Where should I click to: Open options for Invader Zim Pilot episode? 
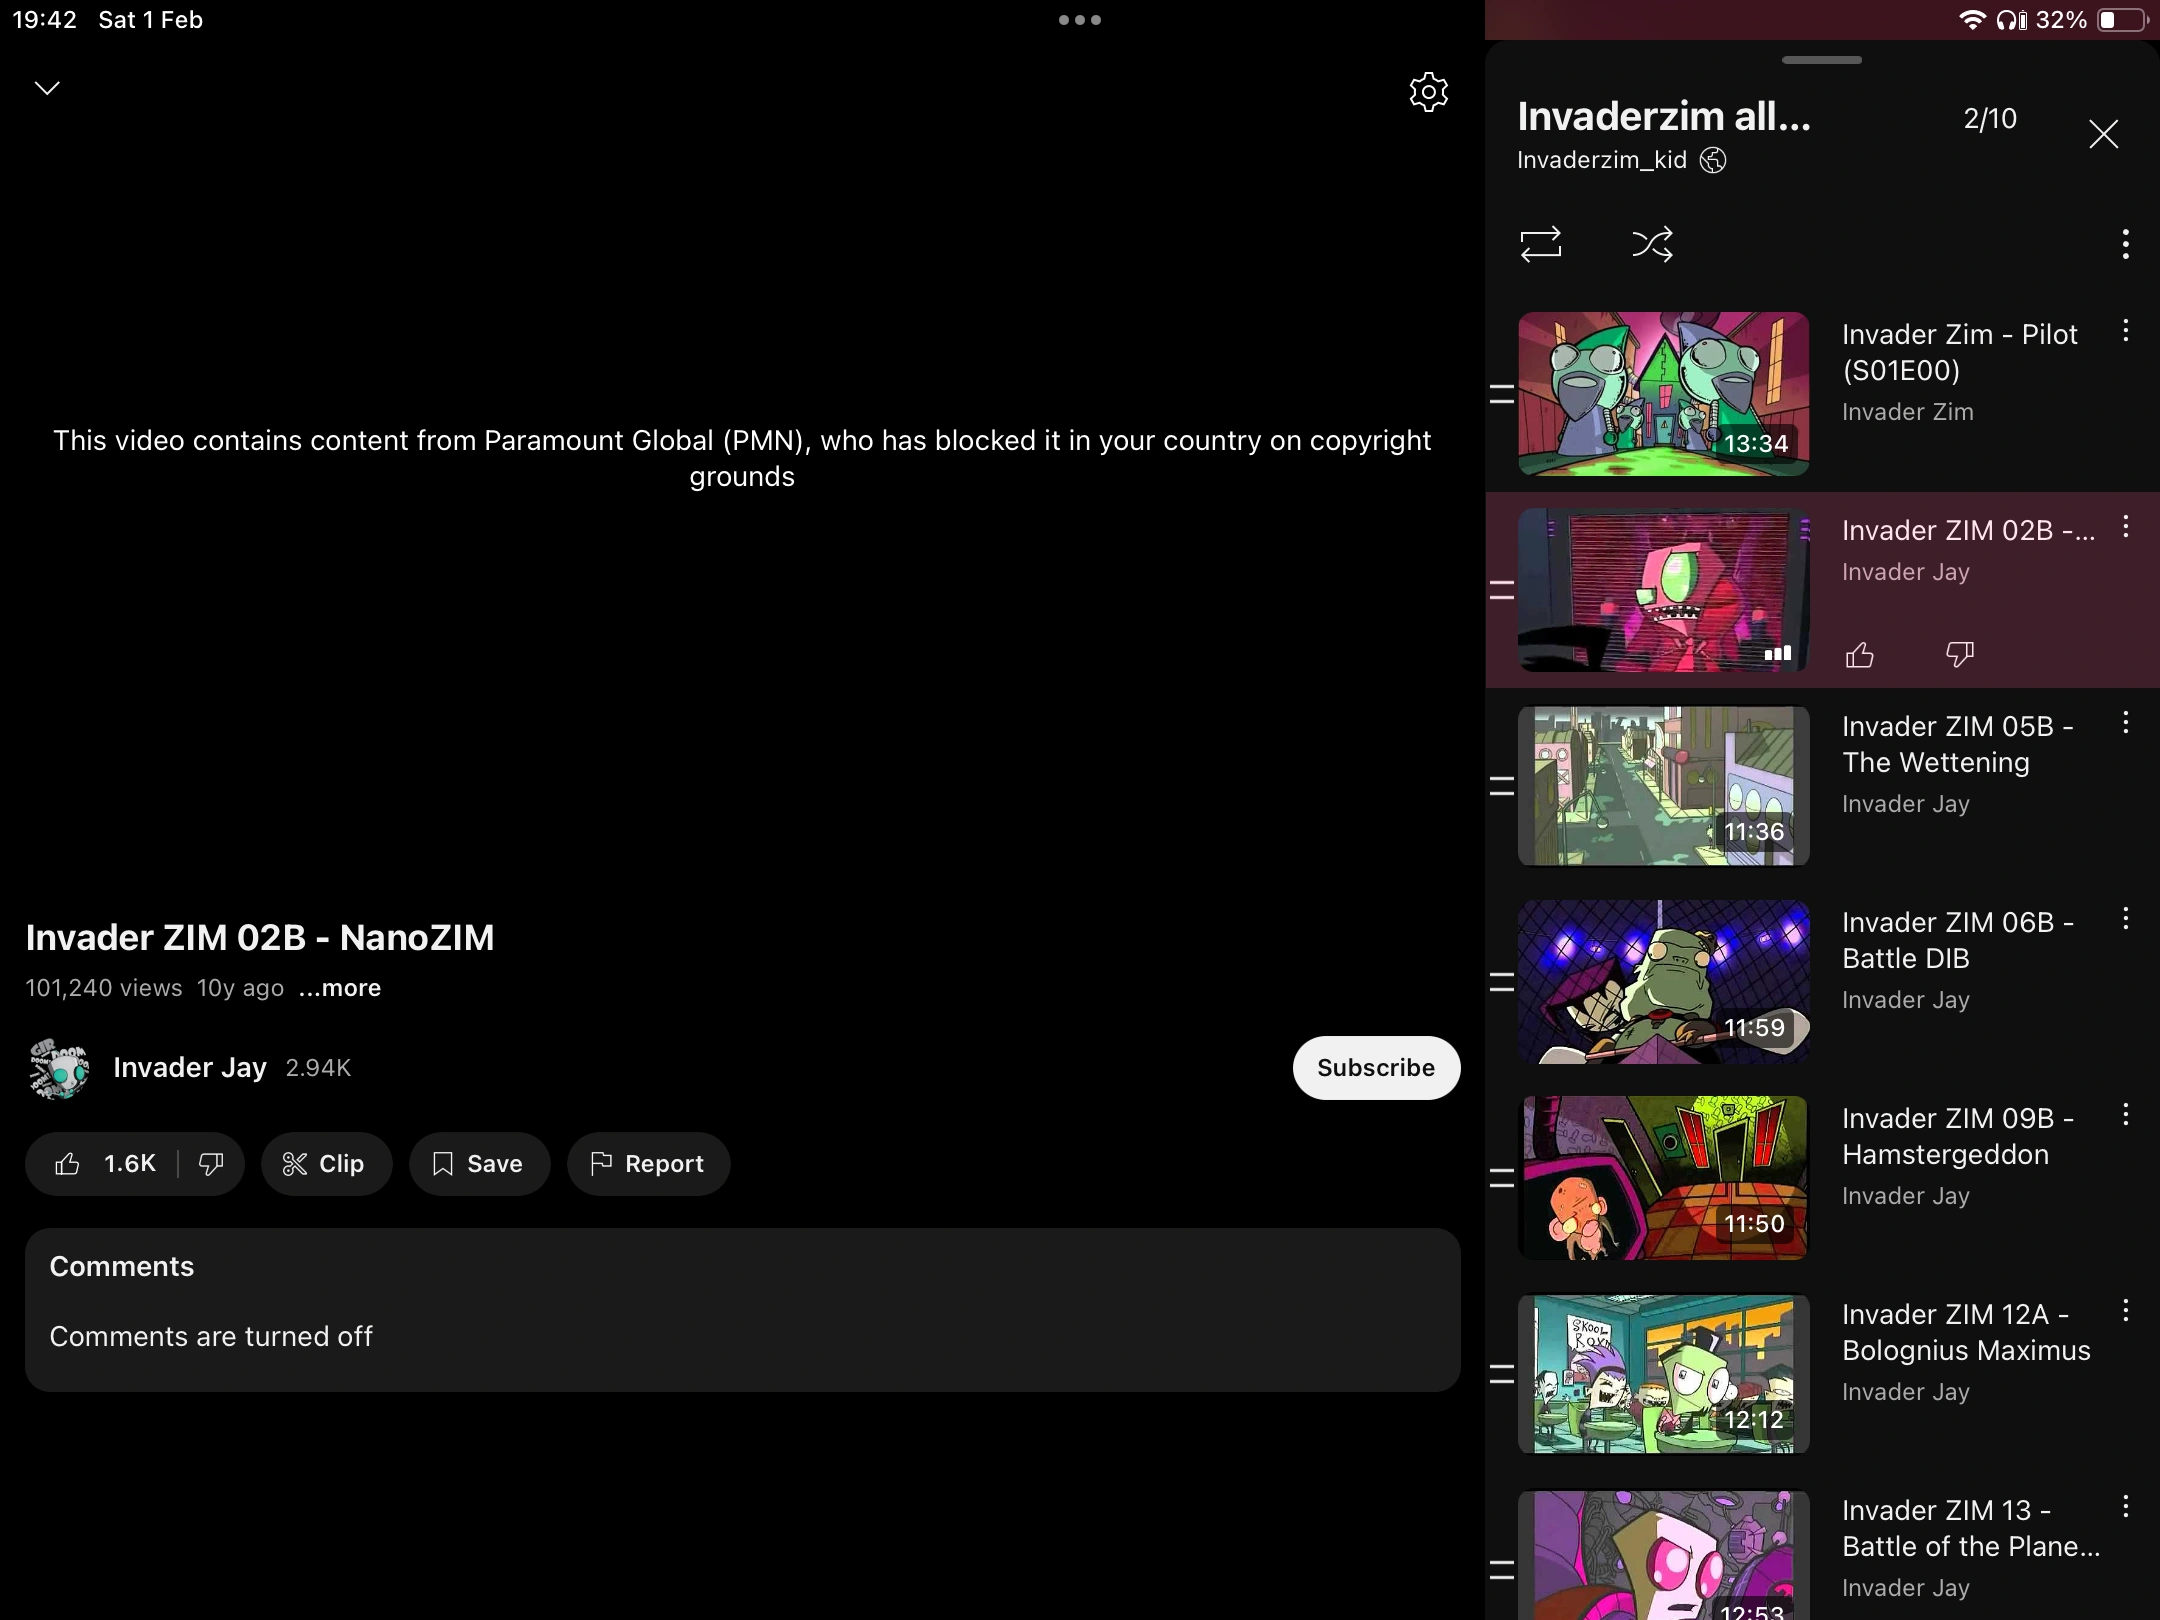point(2125,332)
